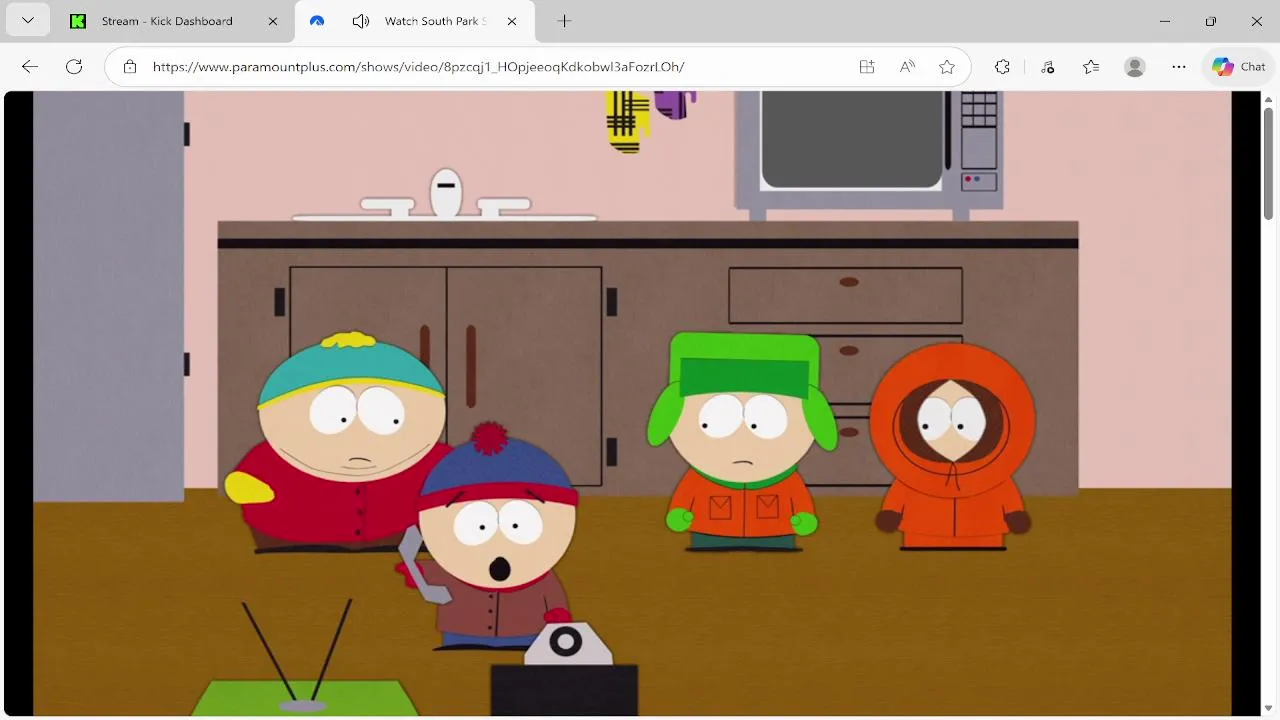Click the Kick favicon on the first tab
Screen dimensions: 1280x720
(x=78, y=21)
